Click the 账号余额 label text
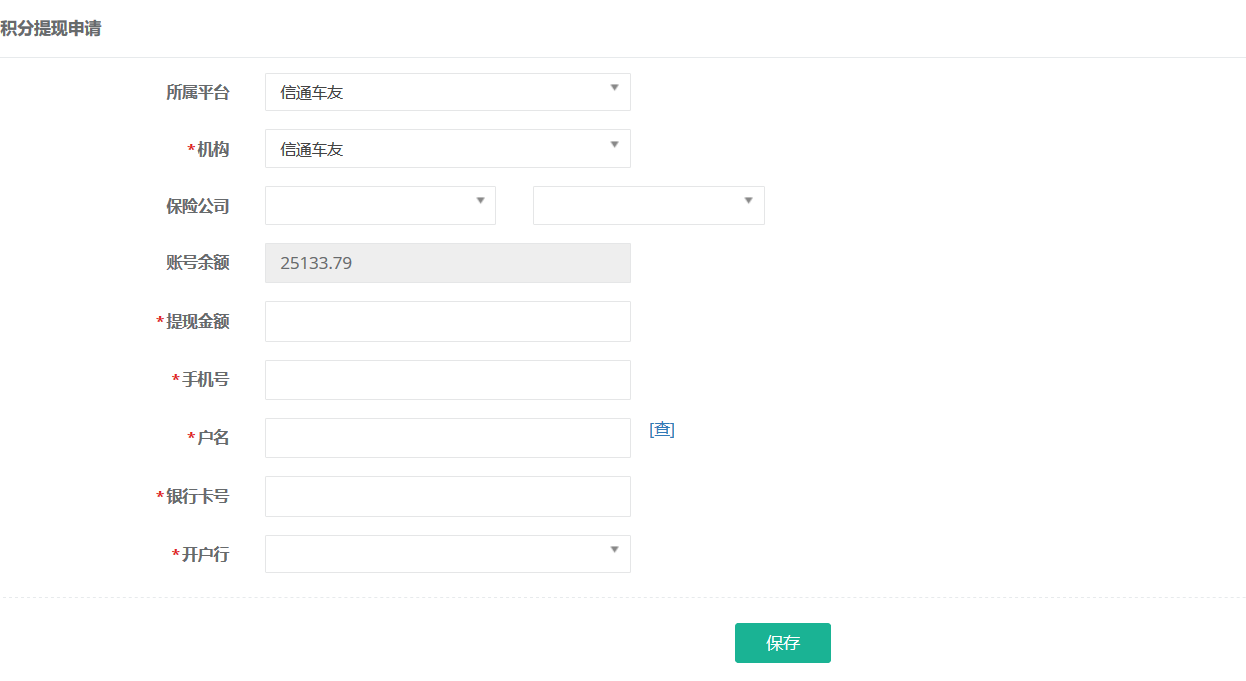 click(197, 263)
